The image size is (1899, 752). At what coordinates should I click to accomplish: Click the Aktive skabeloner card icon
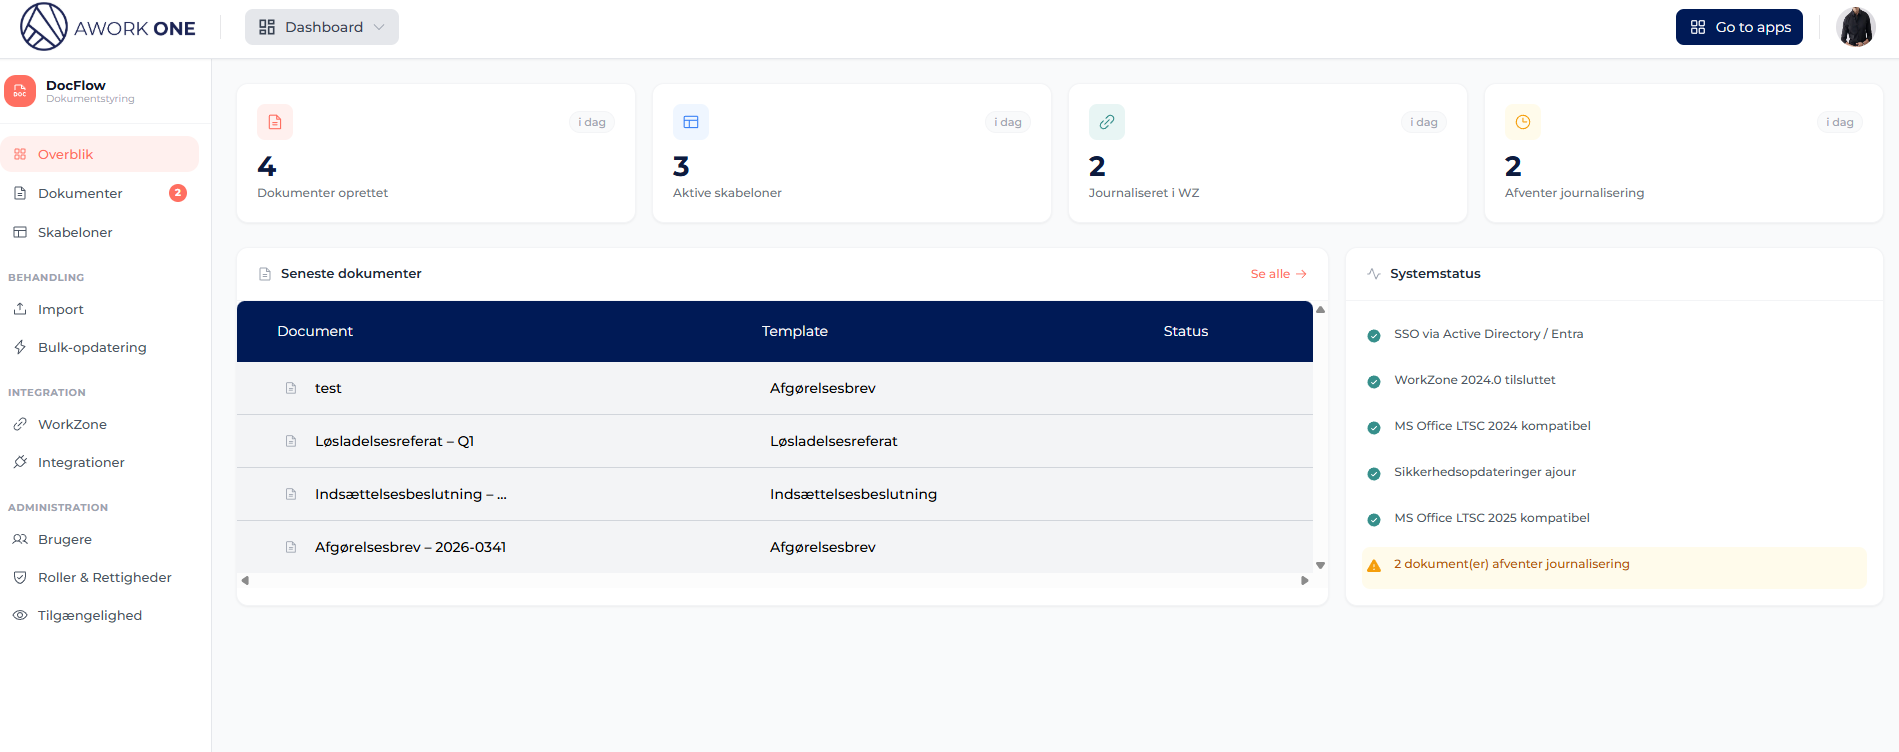click(x=691, y=122)
